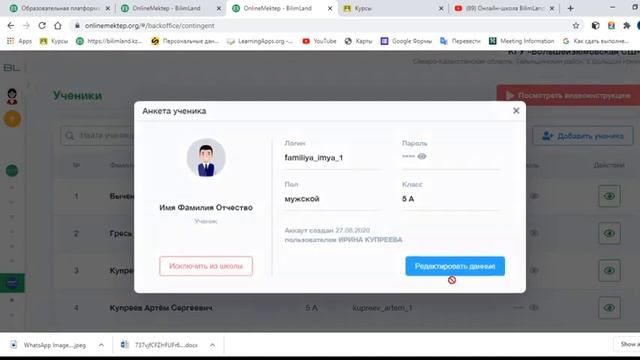Open the downloaded docx file
Image resolution: width=640 pixels, height=360 pixels.
pyautogui.click(x=160, y=345)
